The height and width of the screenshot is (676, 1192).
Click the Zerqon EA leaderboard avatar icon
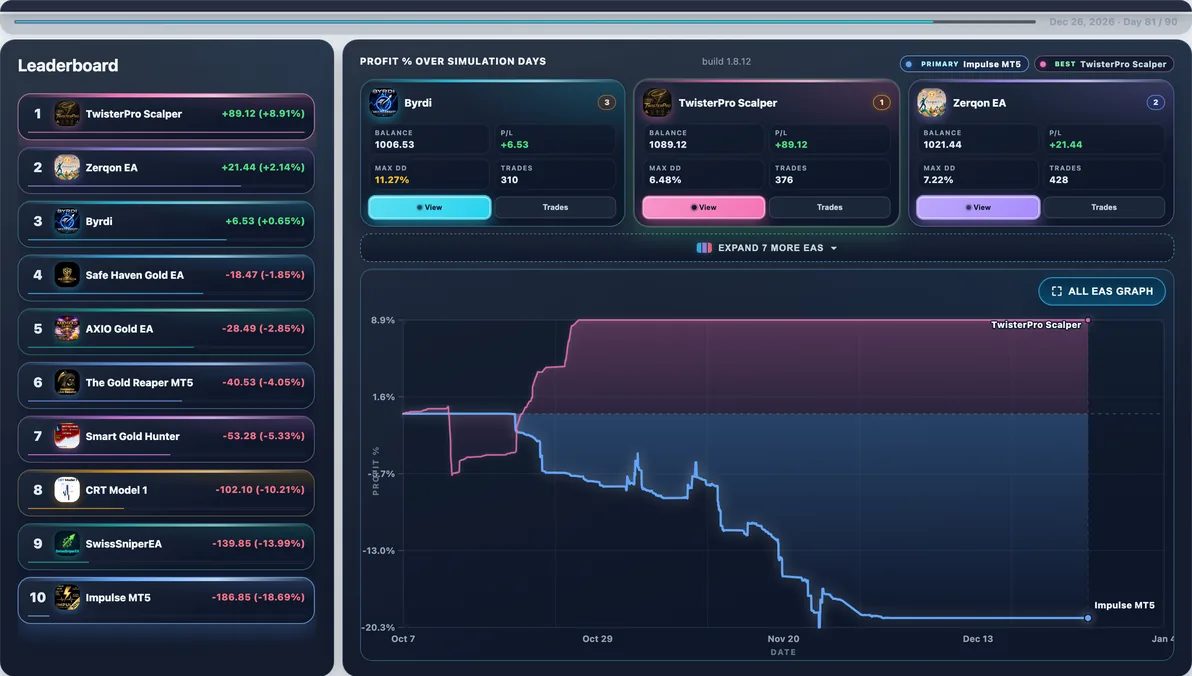pyautogui.click(x=67, y=167)
